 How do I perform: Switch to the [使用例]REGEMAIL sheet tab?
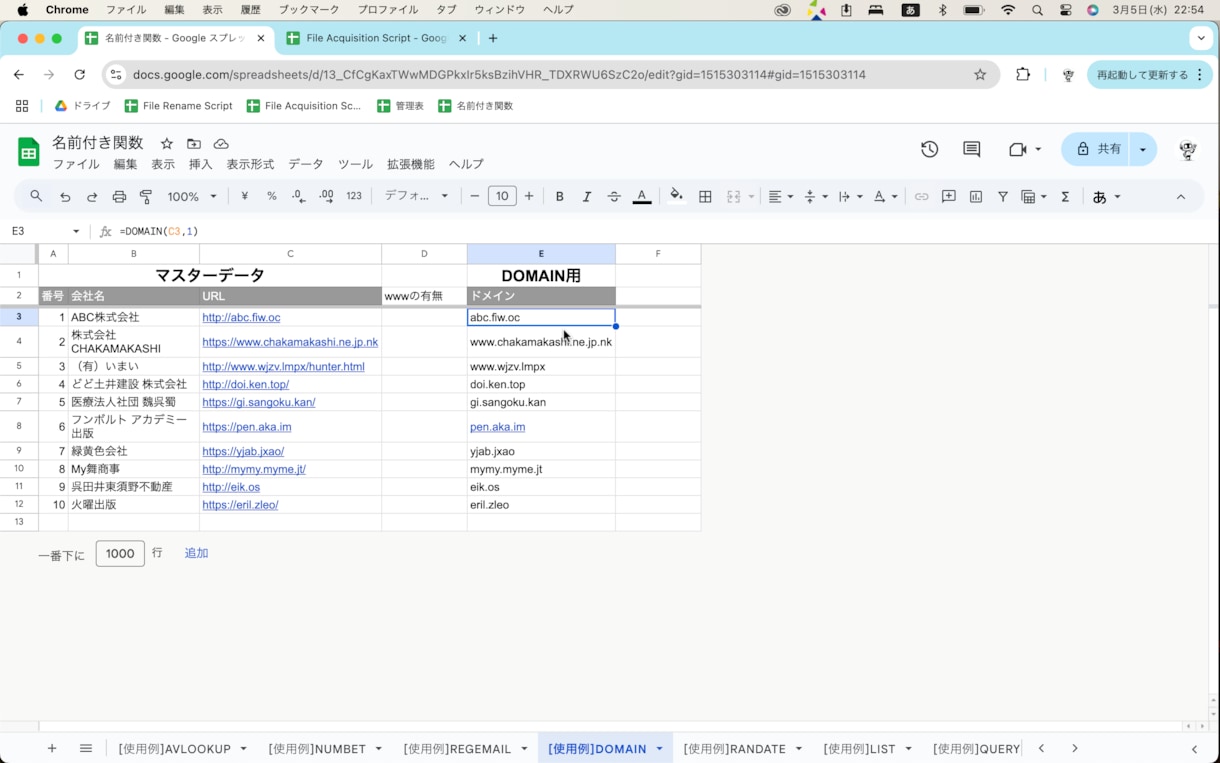click(457, 749)
